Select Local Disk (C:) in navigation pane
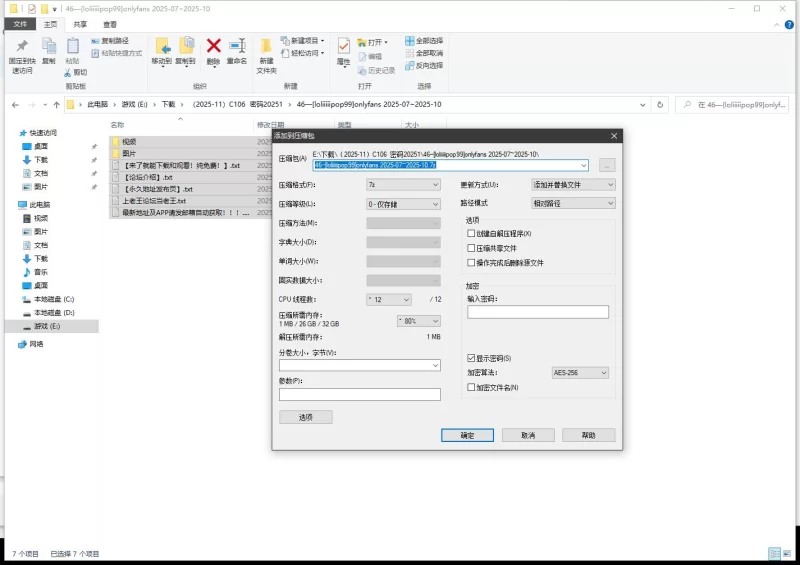The width and height of the screenshot is (800, 565). click(x=54, y=299)
